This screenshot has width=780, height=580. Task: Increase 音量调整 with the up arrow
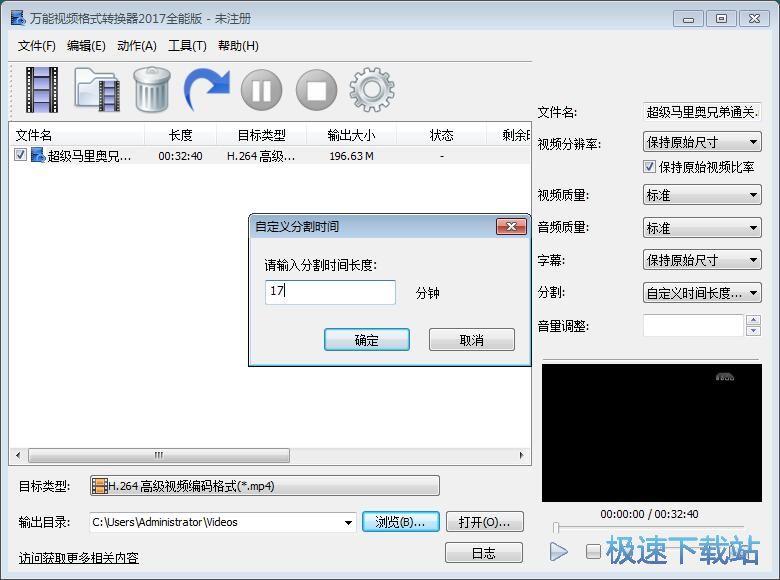coord(754,320)
